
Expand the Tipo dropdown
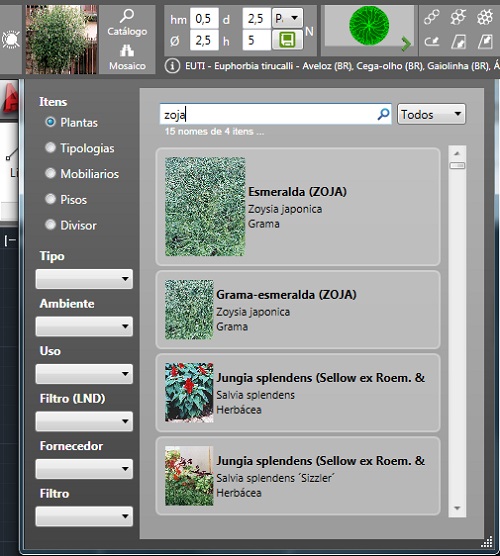(84, 279)
